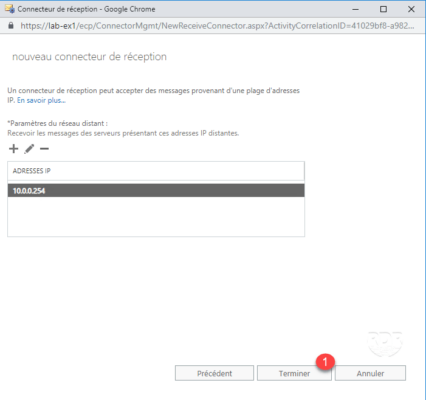Click the Paramètres du réseau distant label
This screenshot has height=400, width=426.
tap(57, 123)
